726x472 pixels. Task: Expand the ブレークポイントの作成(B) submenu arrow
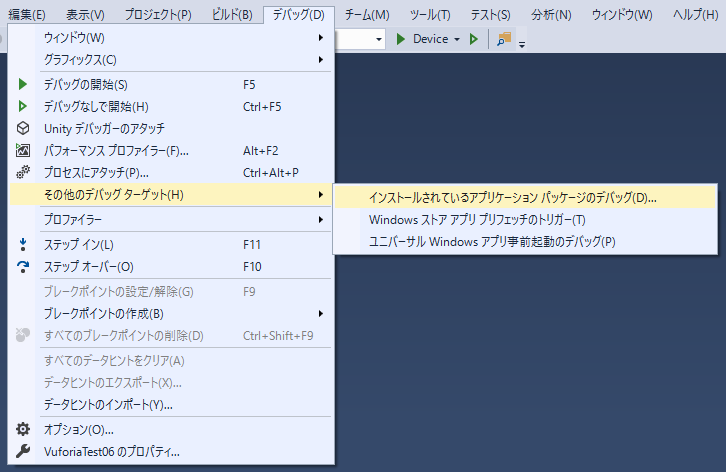point(321,314)
